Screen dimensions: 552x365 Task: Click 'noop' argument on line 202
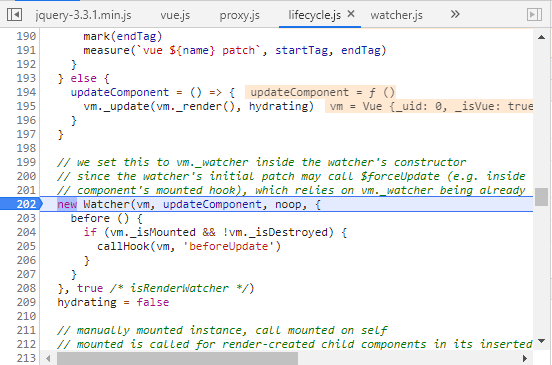[x=288, y=204]
